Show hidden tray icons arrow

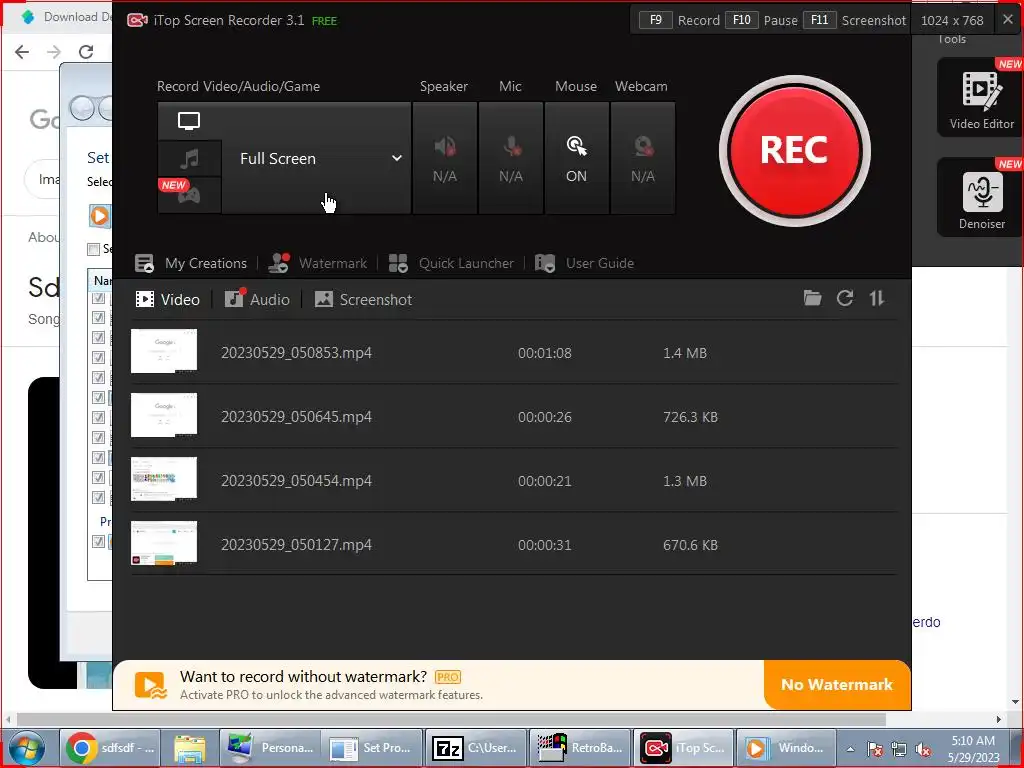pos(850,749)
